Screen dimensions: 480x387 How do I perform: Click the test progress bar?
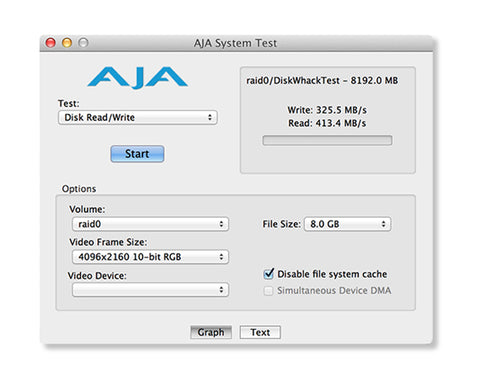click(327, 140)
